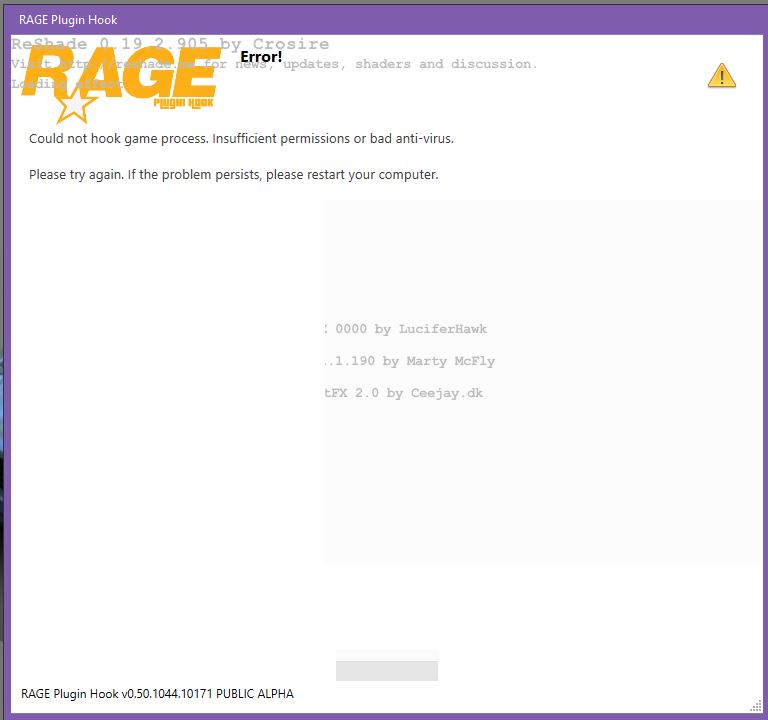Screen dimensions: 768x720
Task: Click the faded text '1.190 by Marty McFly'
Action: 414,361
